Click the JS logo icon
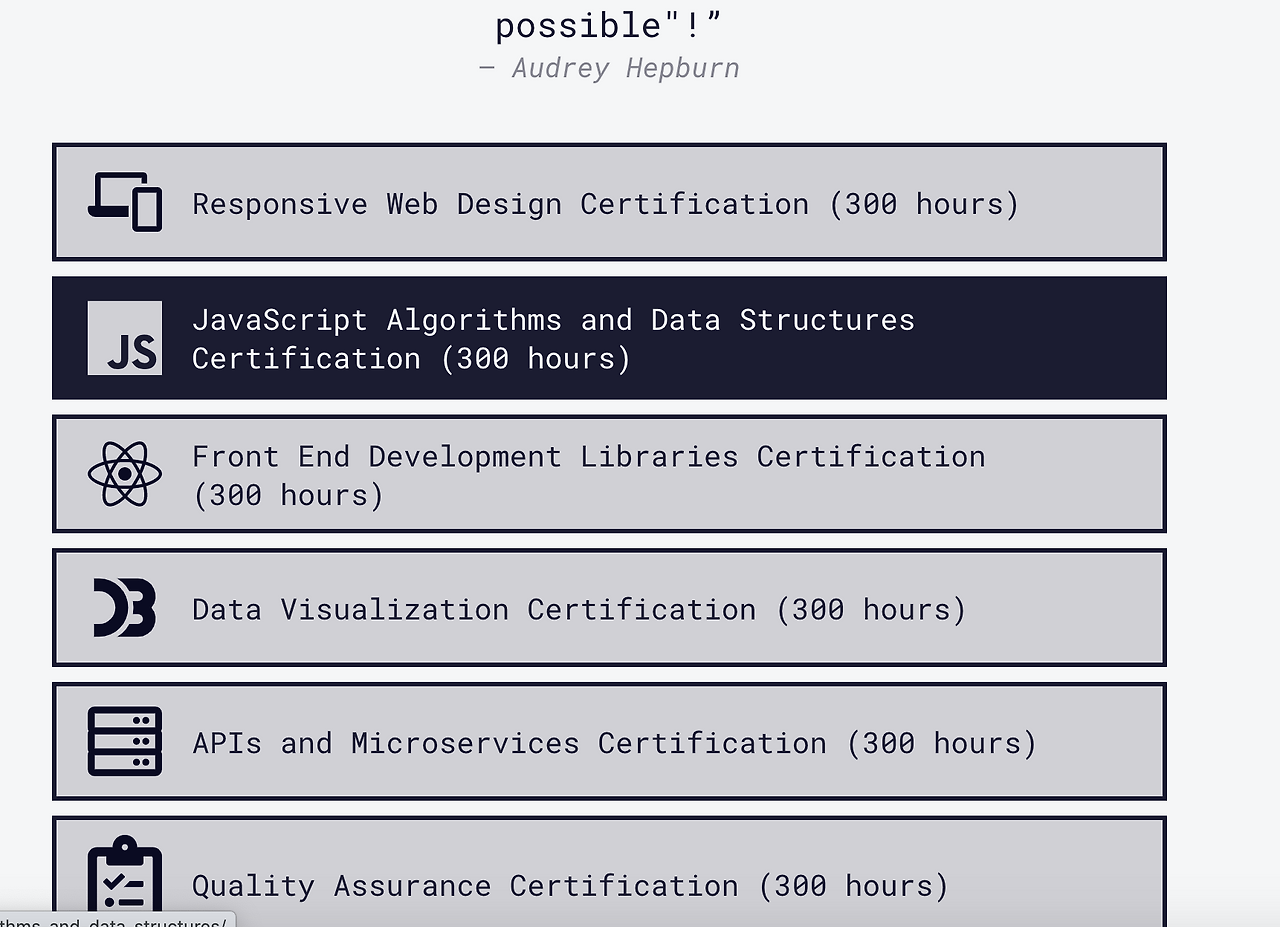 click(x=125, y=338)
